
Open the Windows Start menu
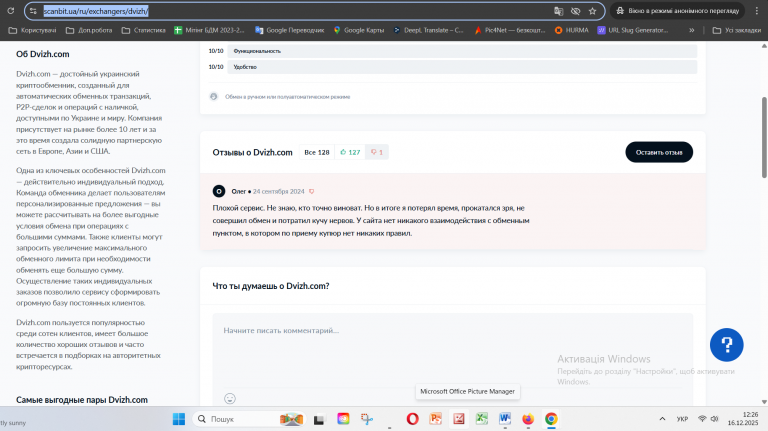[179, 419]
